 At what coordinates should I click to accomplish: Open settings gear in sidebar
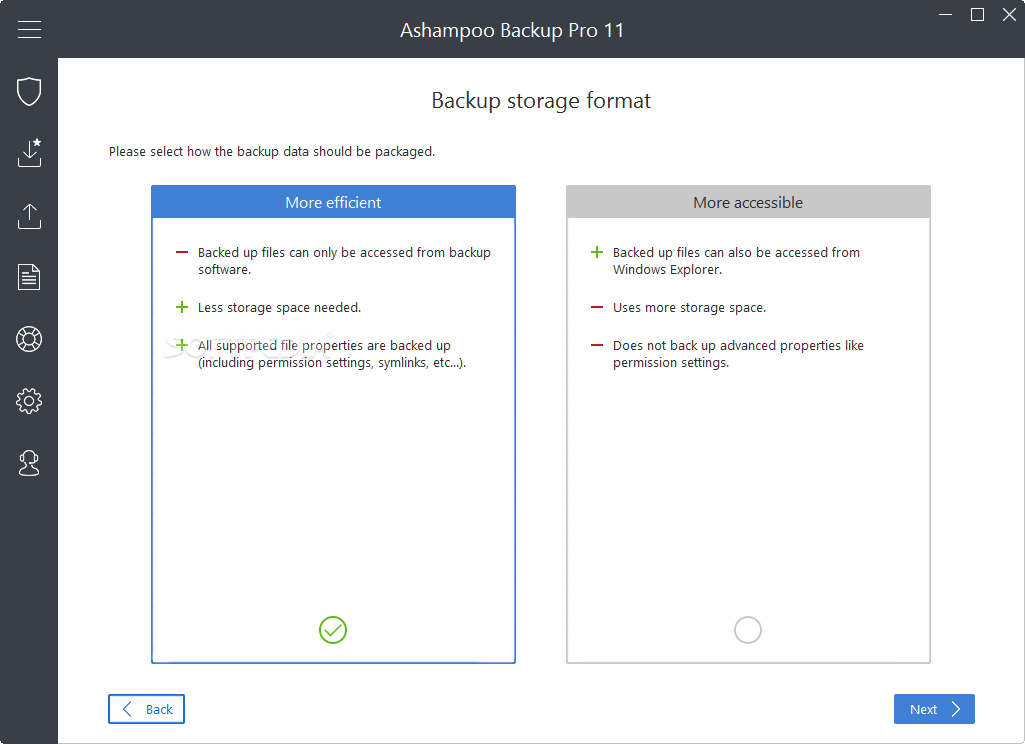point(29,401)
